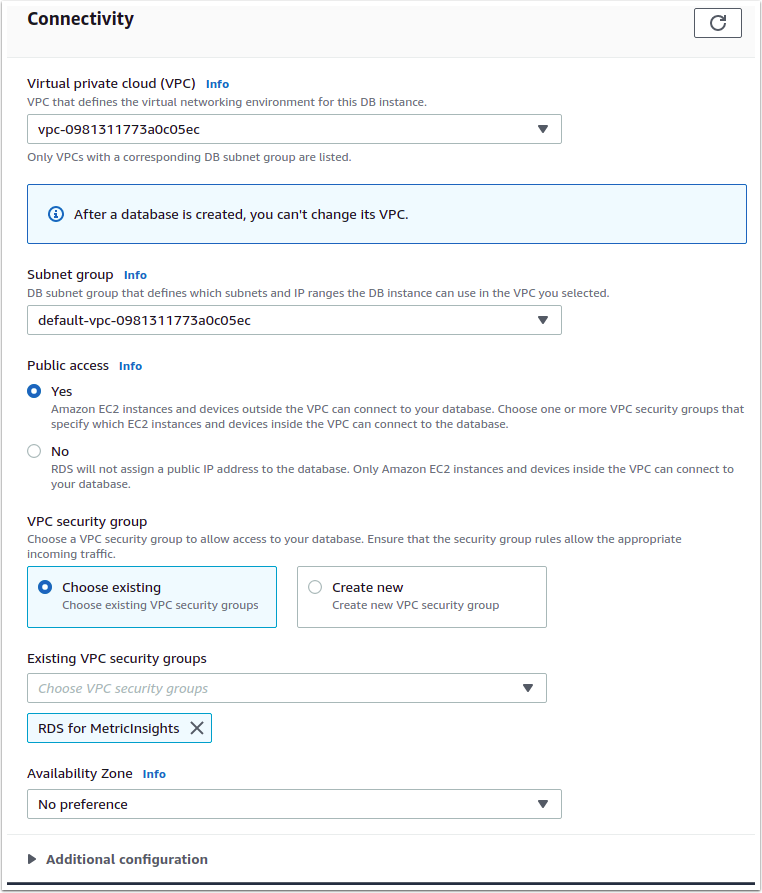This screenshot has width=762, height=893.
Task: Click the arrow of existing security groups dropdown
Action: click(x=528, y=688)
